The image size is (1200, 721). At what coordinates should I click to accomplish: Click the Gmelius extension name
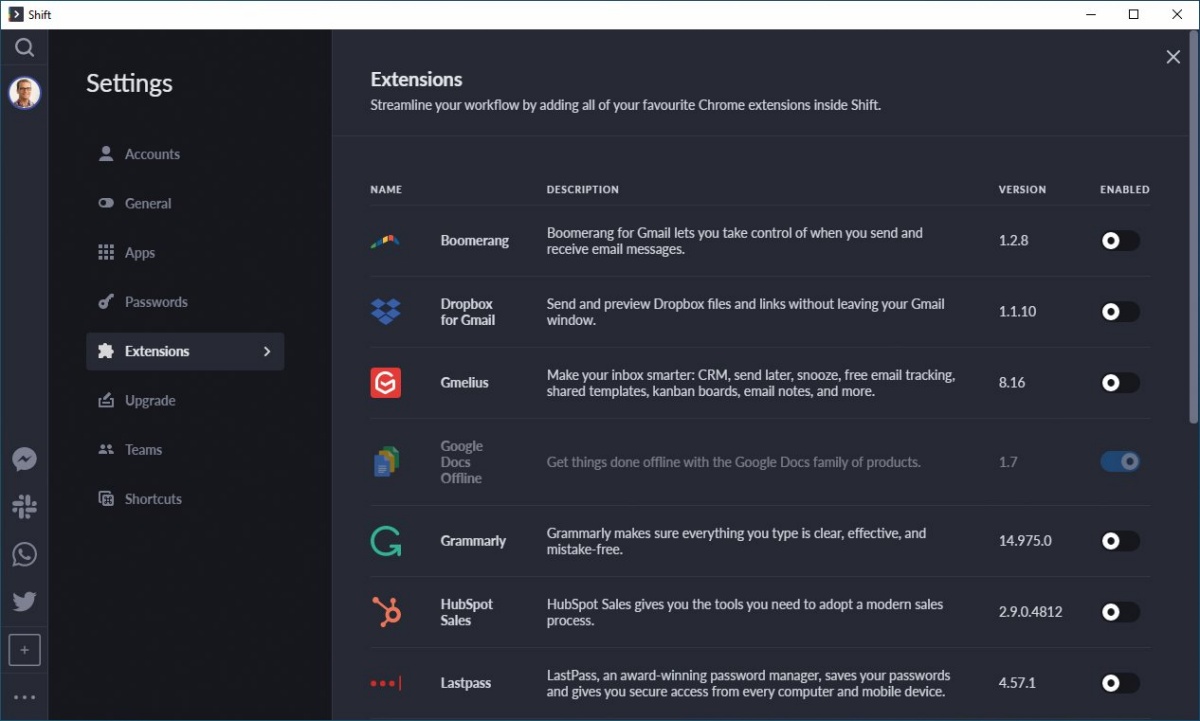tap(465, 383)
